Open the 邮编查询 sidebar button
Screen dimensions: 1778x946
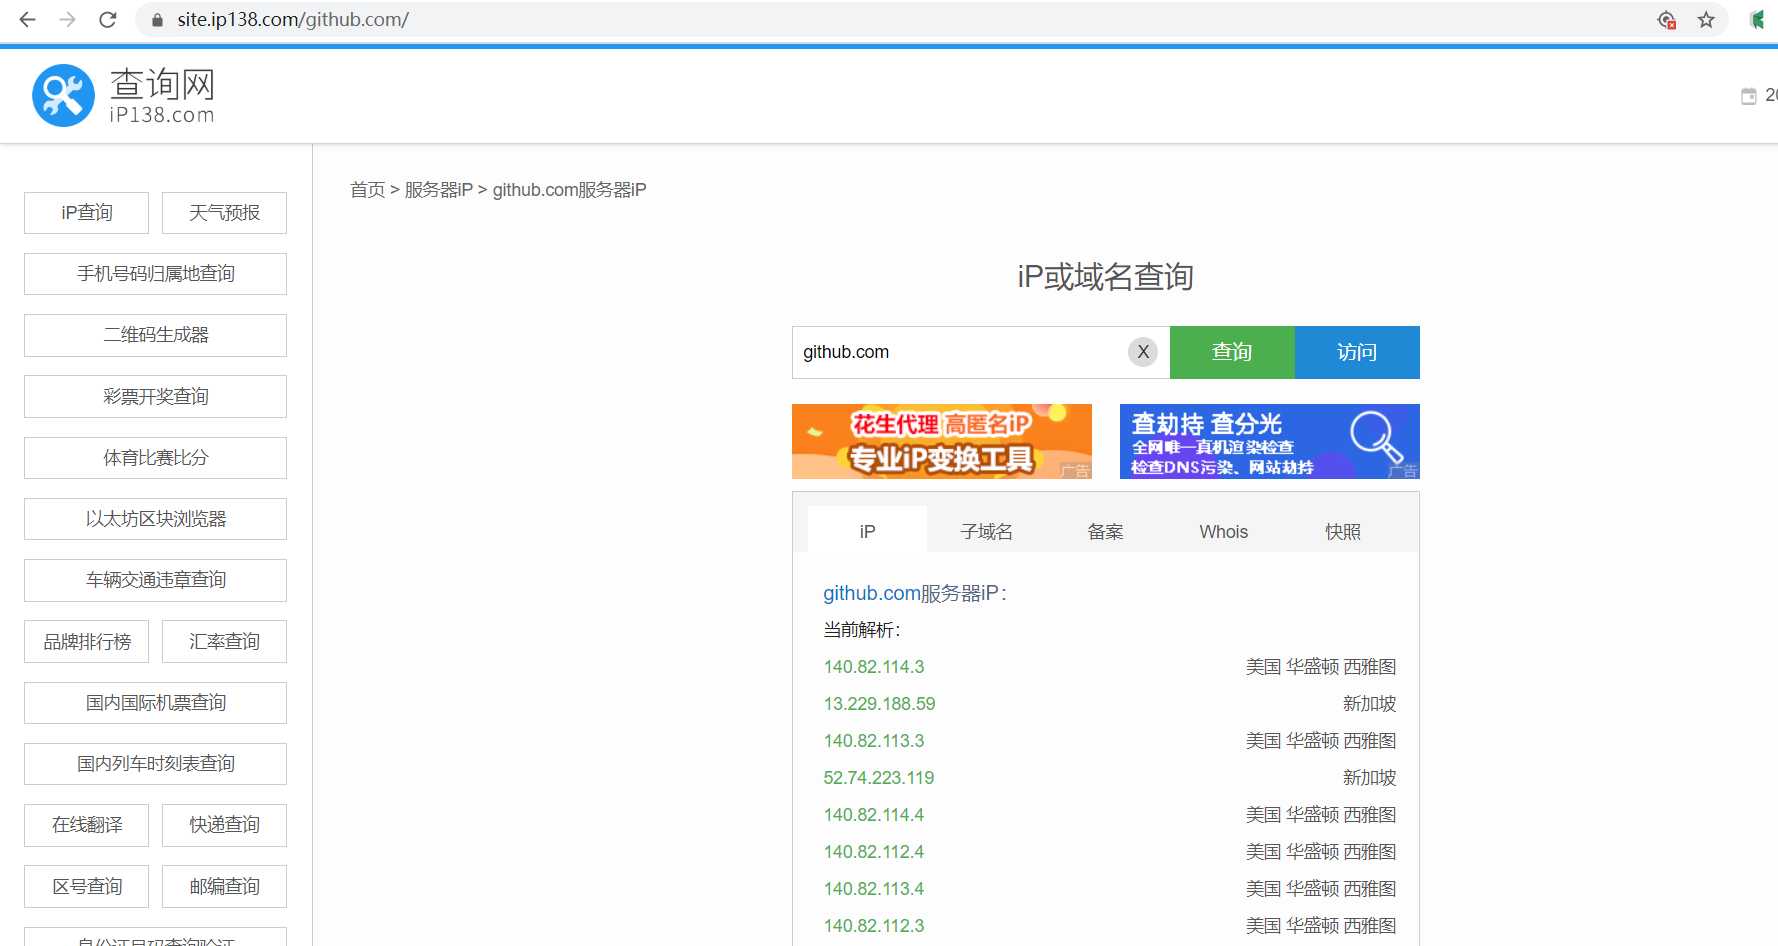click(224, 886)
